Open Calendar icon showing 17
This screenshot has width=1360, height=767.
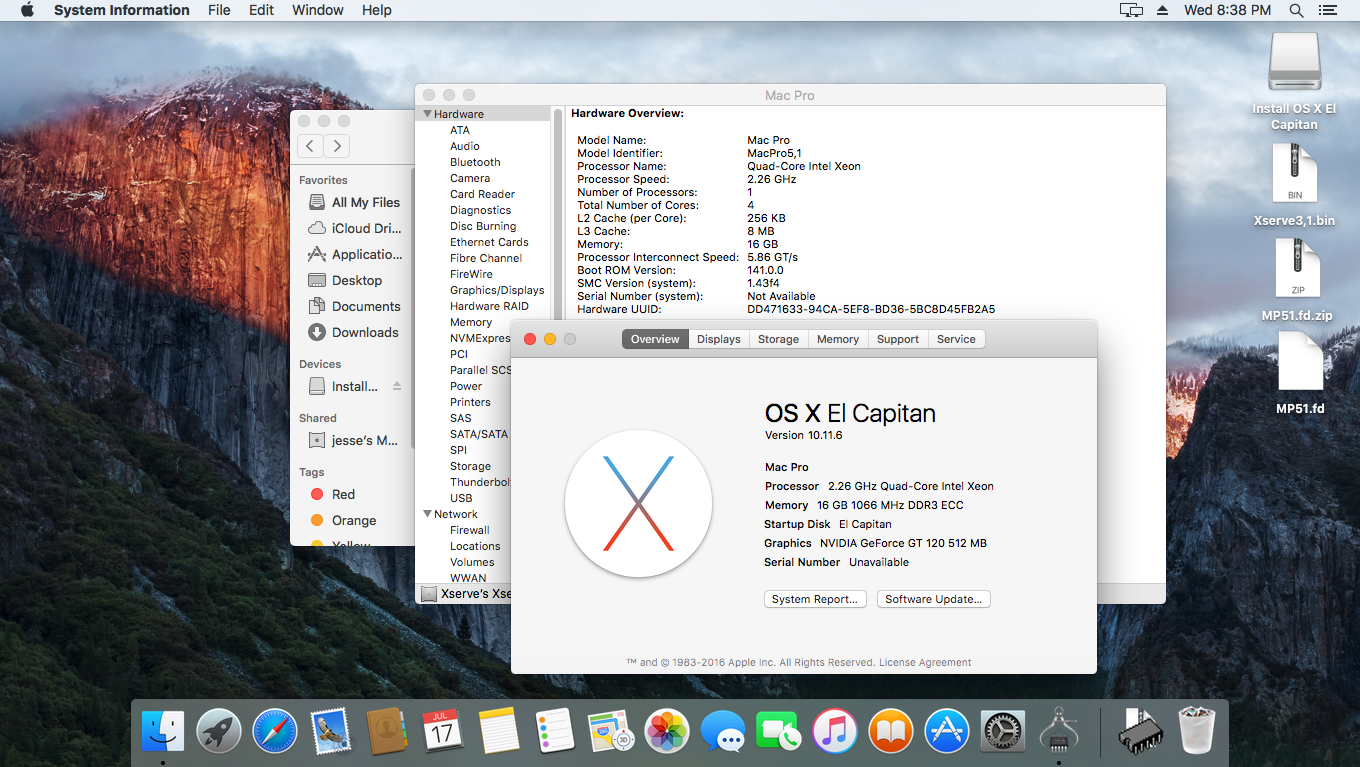click(x=442, y=731)
